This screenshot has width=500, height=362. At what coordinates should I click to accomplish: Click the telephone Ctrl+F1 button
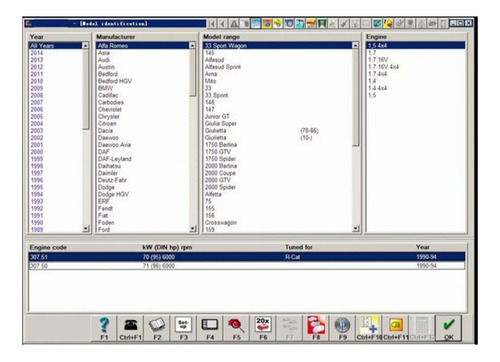click(x=130, y=328)
